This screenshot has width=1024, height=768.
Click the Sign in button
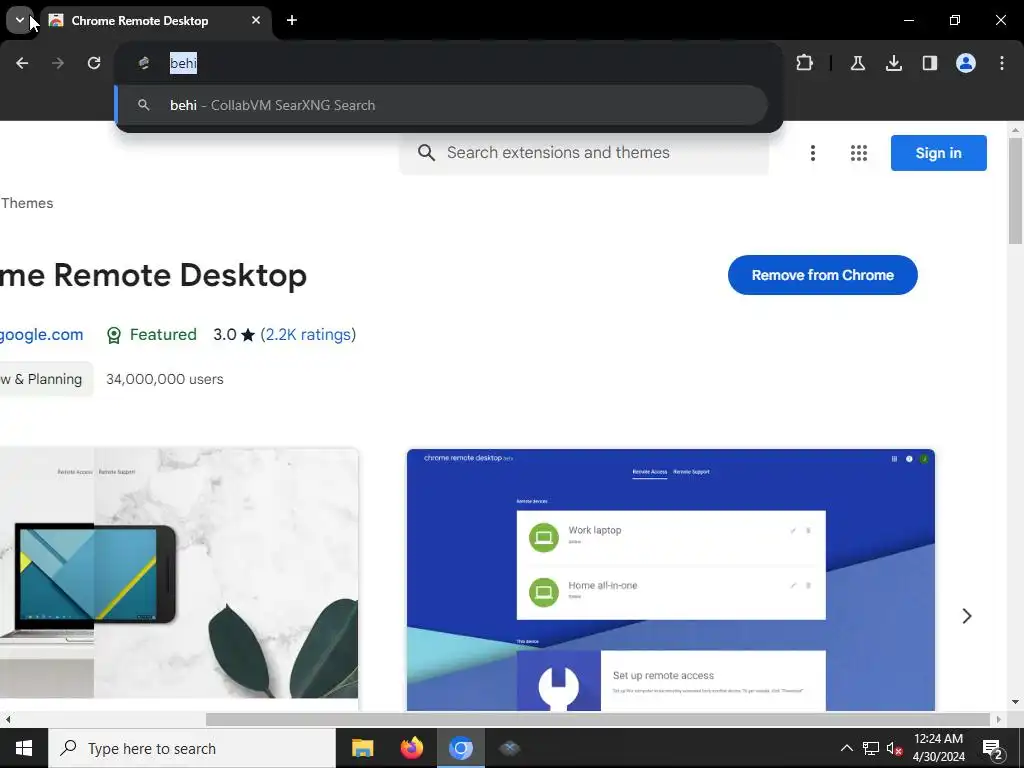(x=938, y=153)
